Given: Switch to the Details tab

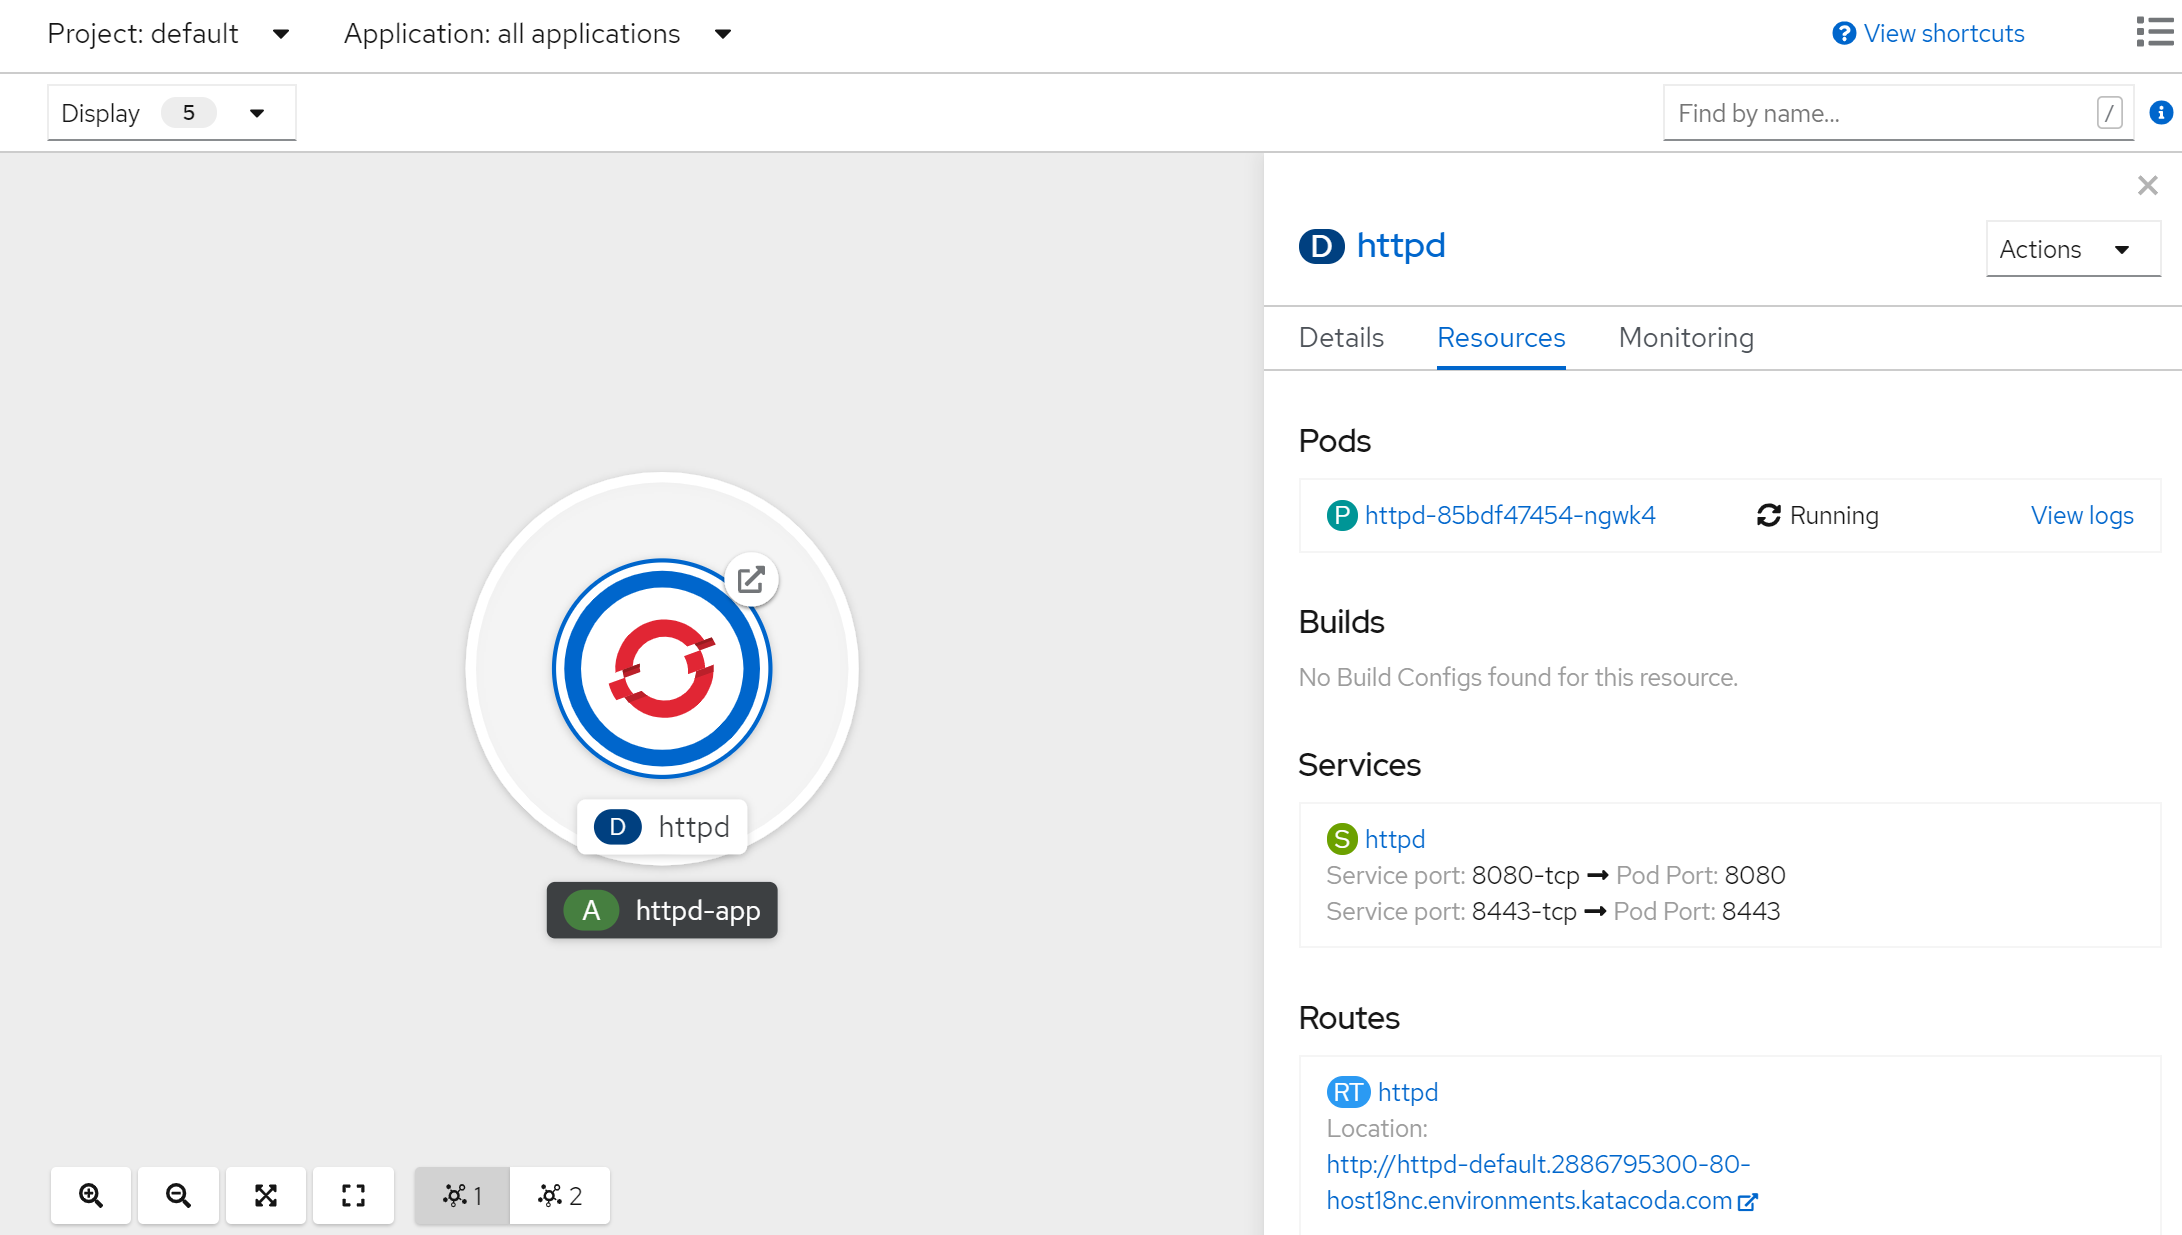Looking at the screenshot, I should point(1340,338).
